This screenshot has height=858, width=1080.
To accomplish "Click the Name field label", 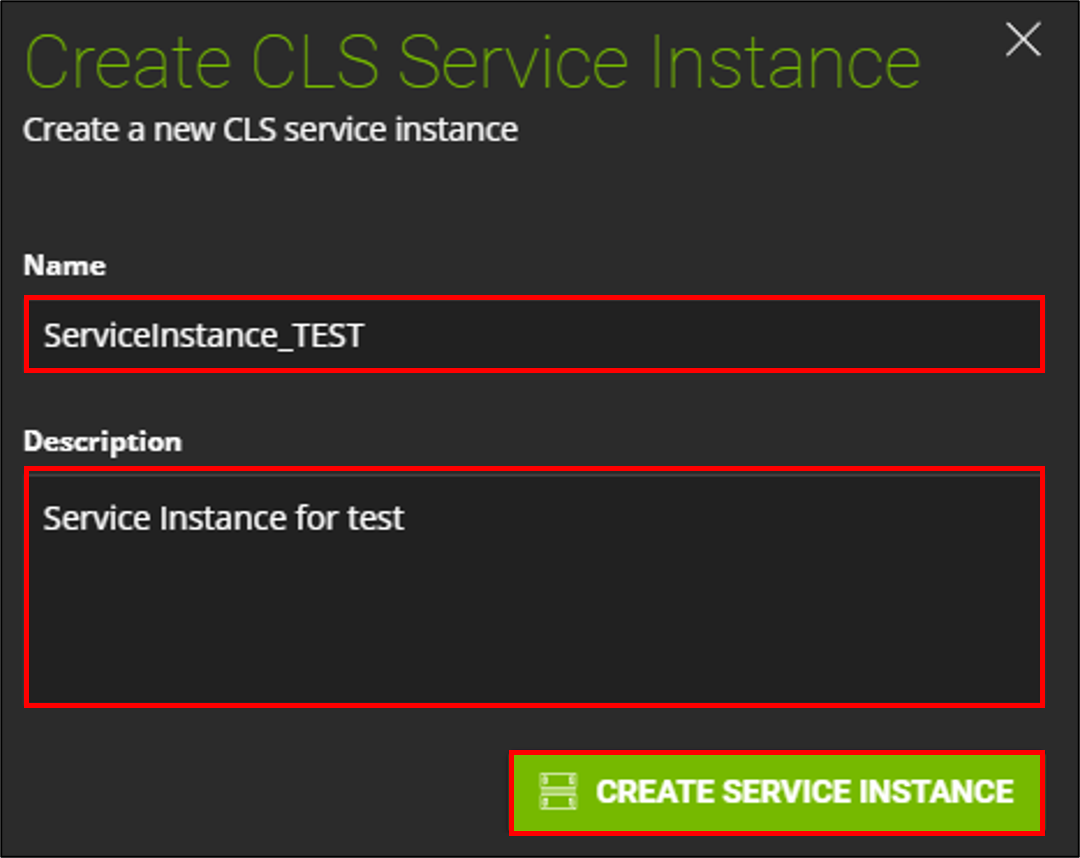I will point(65,265).
